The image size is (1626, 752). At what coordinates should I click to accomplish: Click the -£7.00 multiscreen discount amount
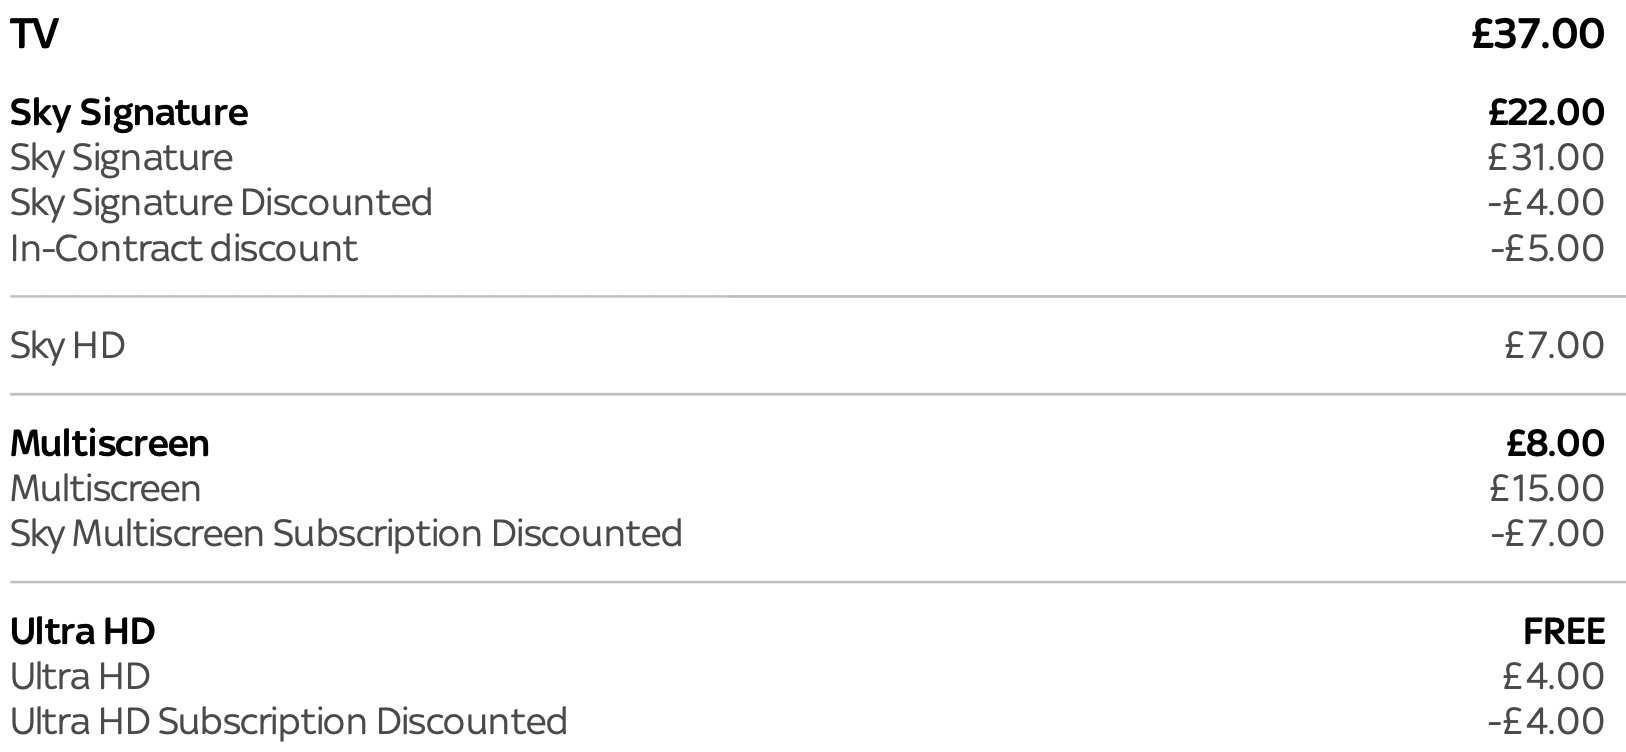1548,533
